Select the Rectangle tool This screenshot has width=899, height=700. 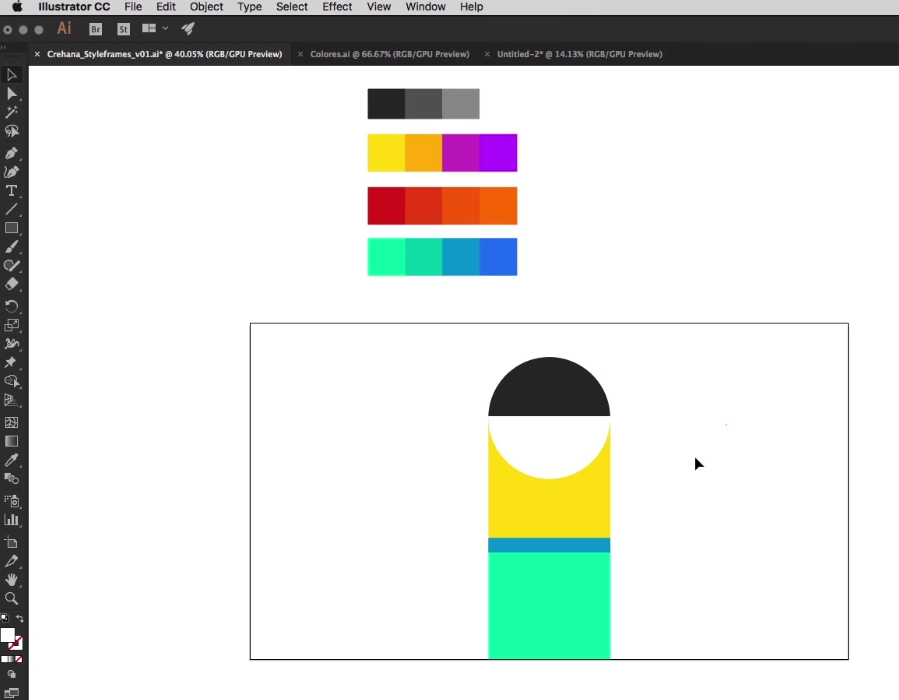[x=12, y=227]
